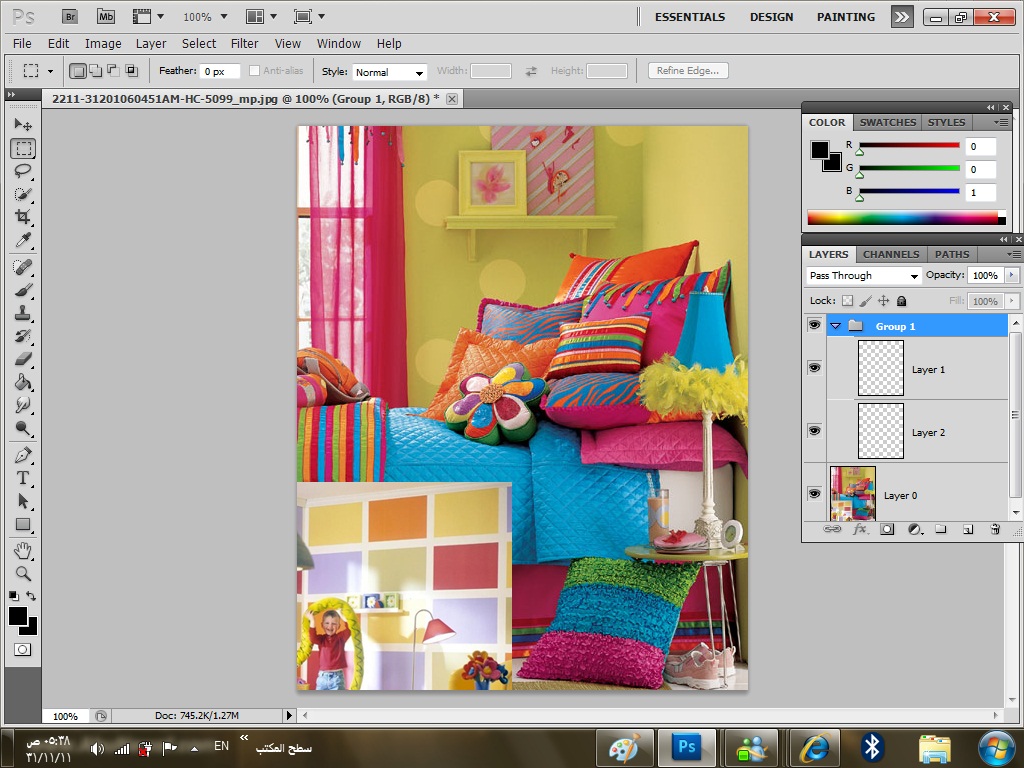Viewport: 1024px width, 768px height.
Task: Hide Layer 2 using its eye icon
Action: pos(814,431)
